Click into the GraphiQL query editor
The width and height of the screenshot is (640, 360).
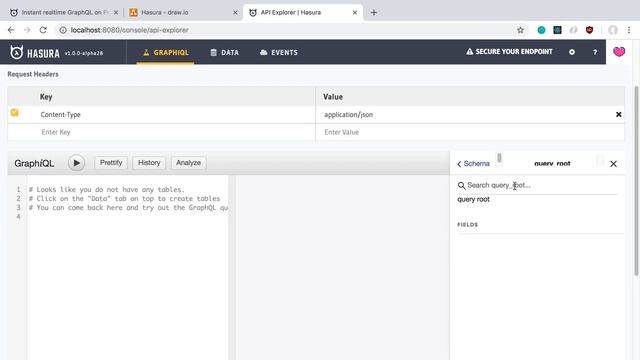[x=128, y=268]
